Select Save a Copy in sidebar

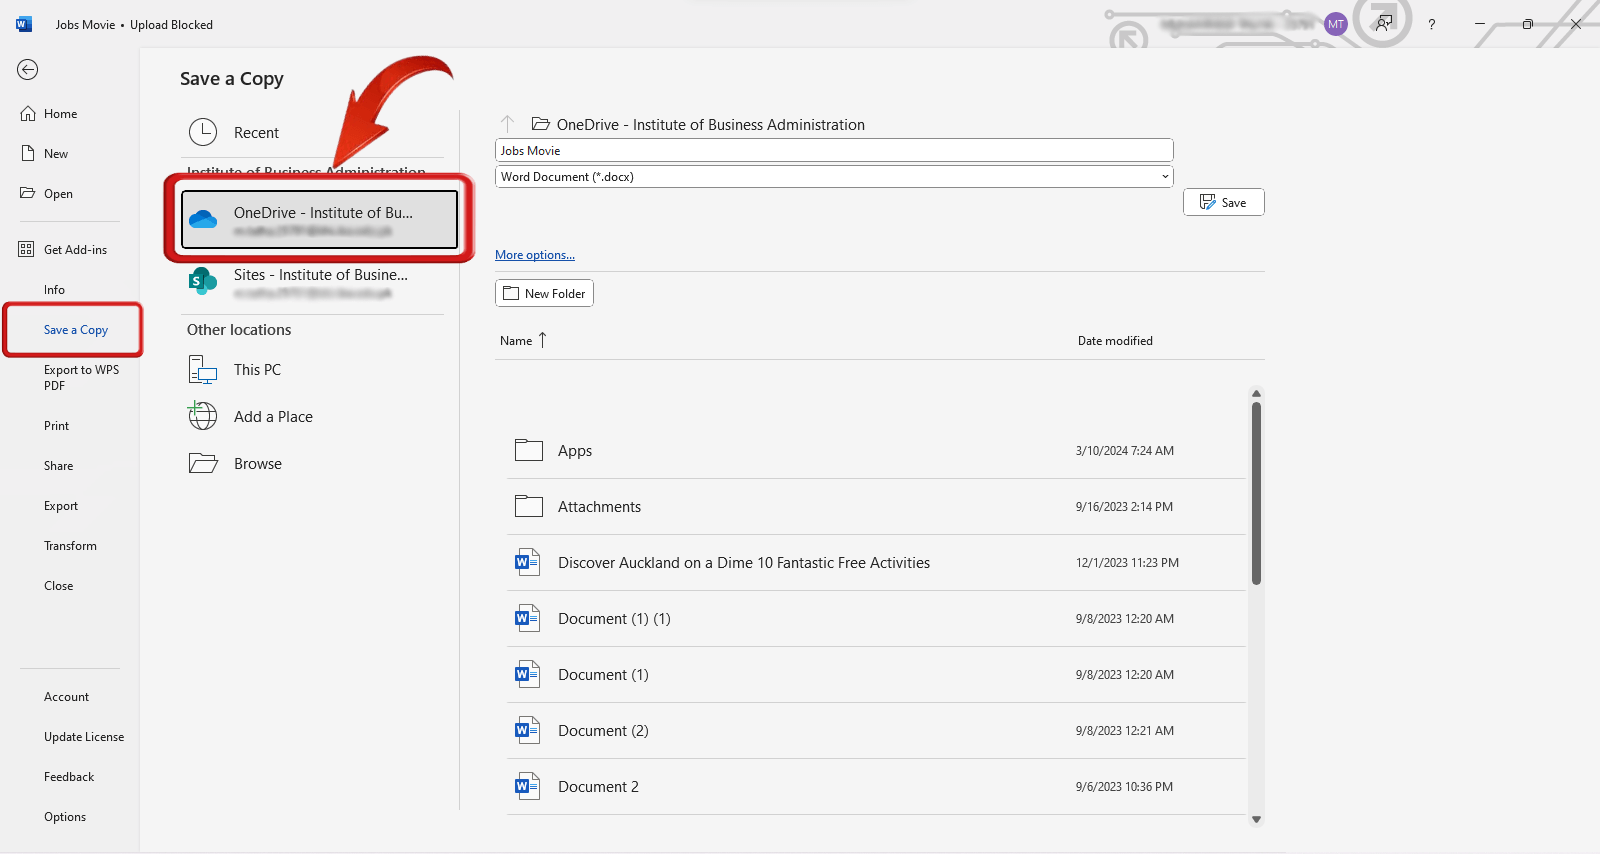point(75,330)
